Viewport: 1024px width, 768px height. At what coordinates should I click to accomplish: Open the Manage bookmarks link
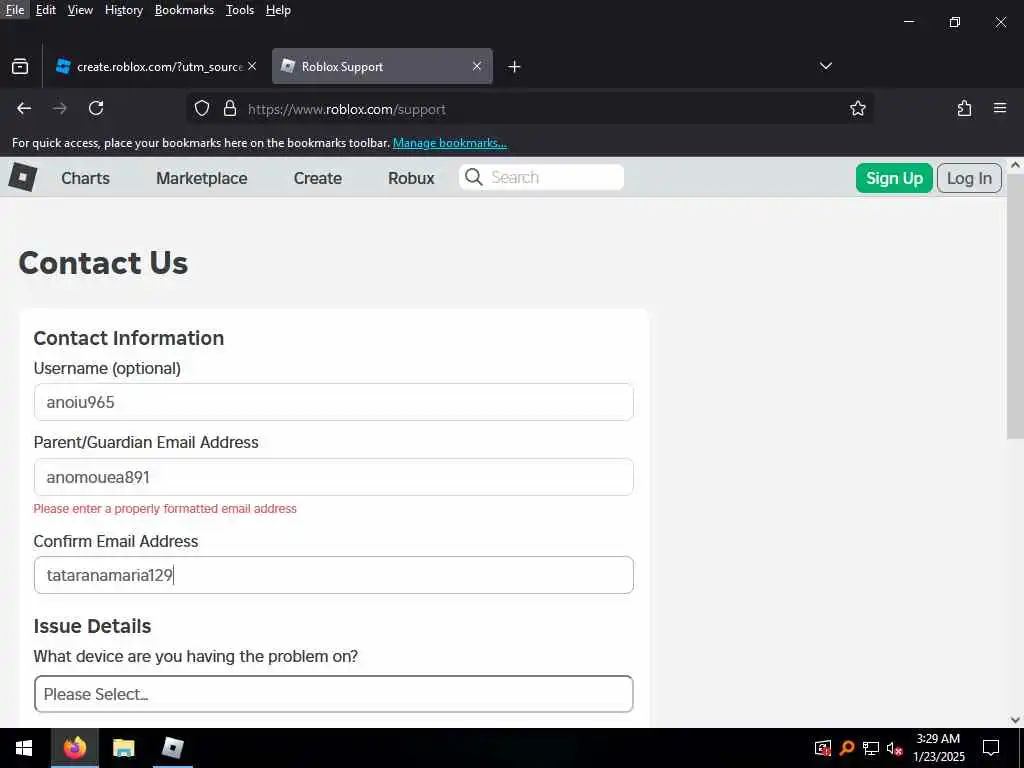coord(449,142)
